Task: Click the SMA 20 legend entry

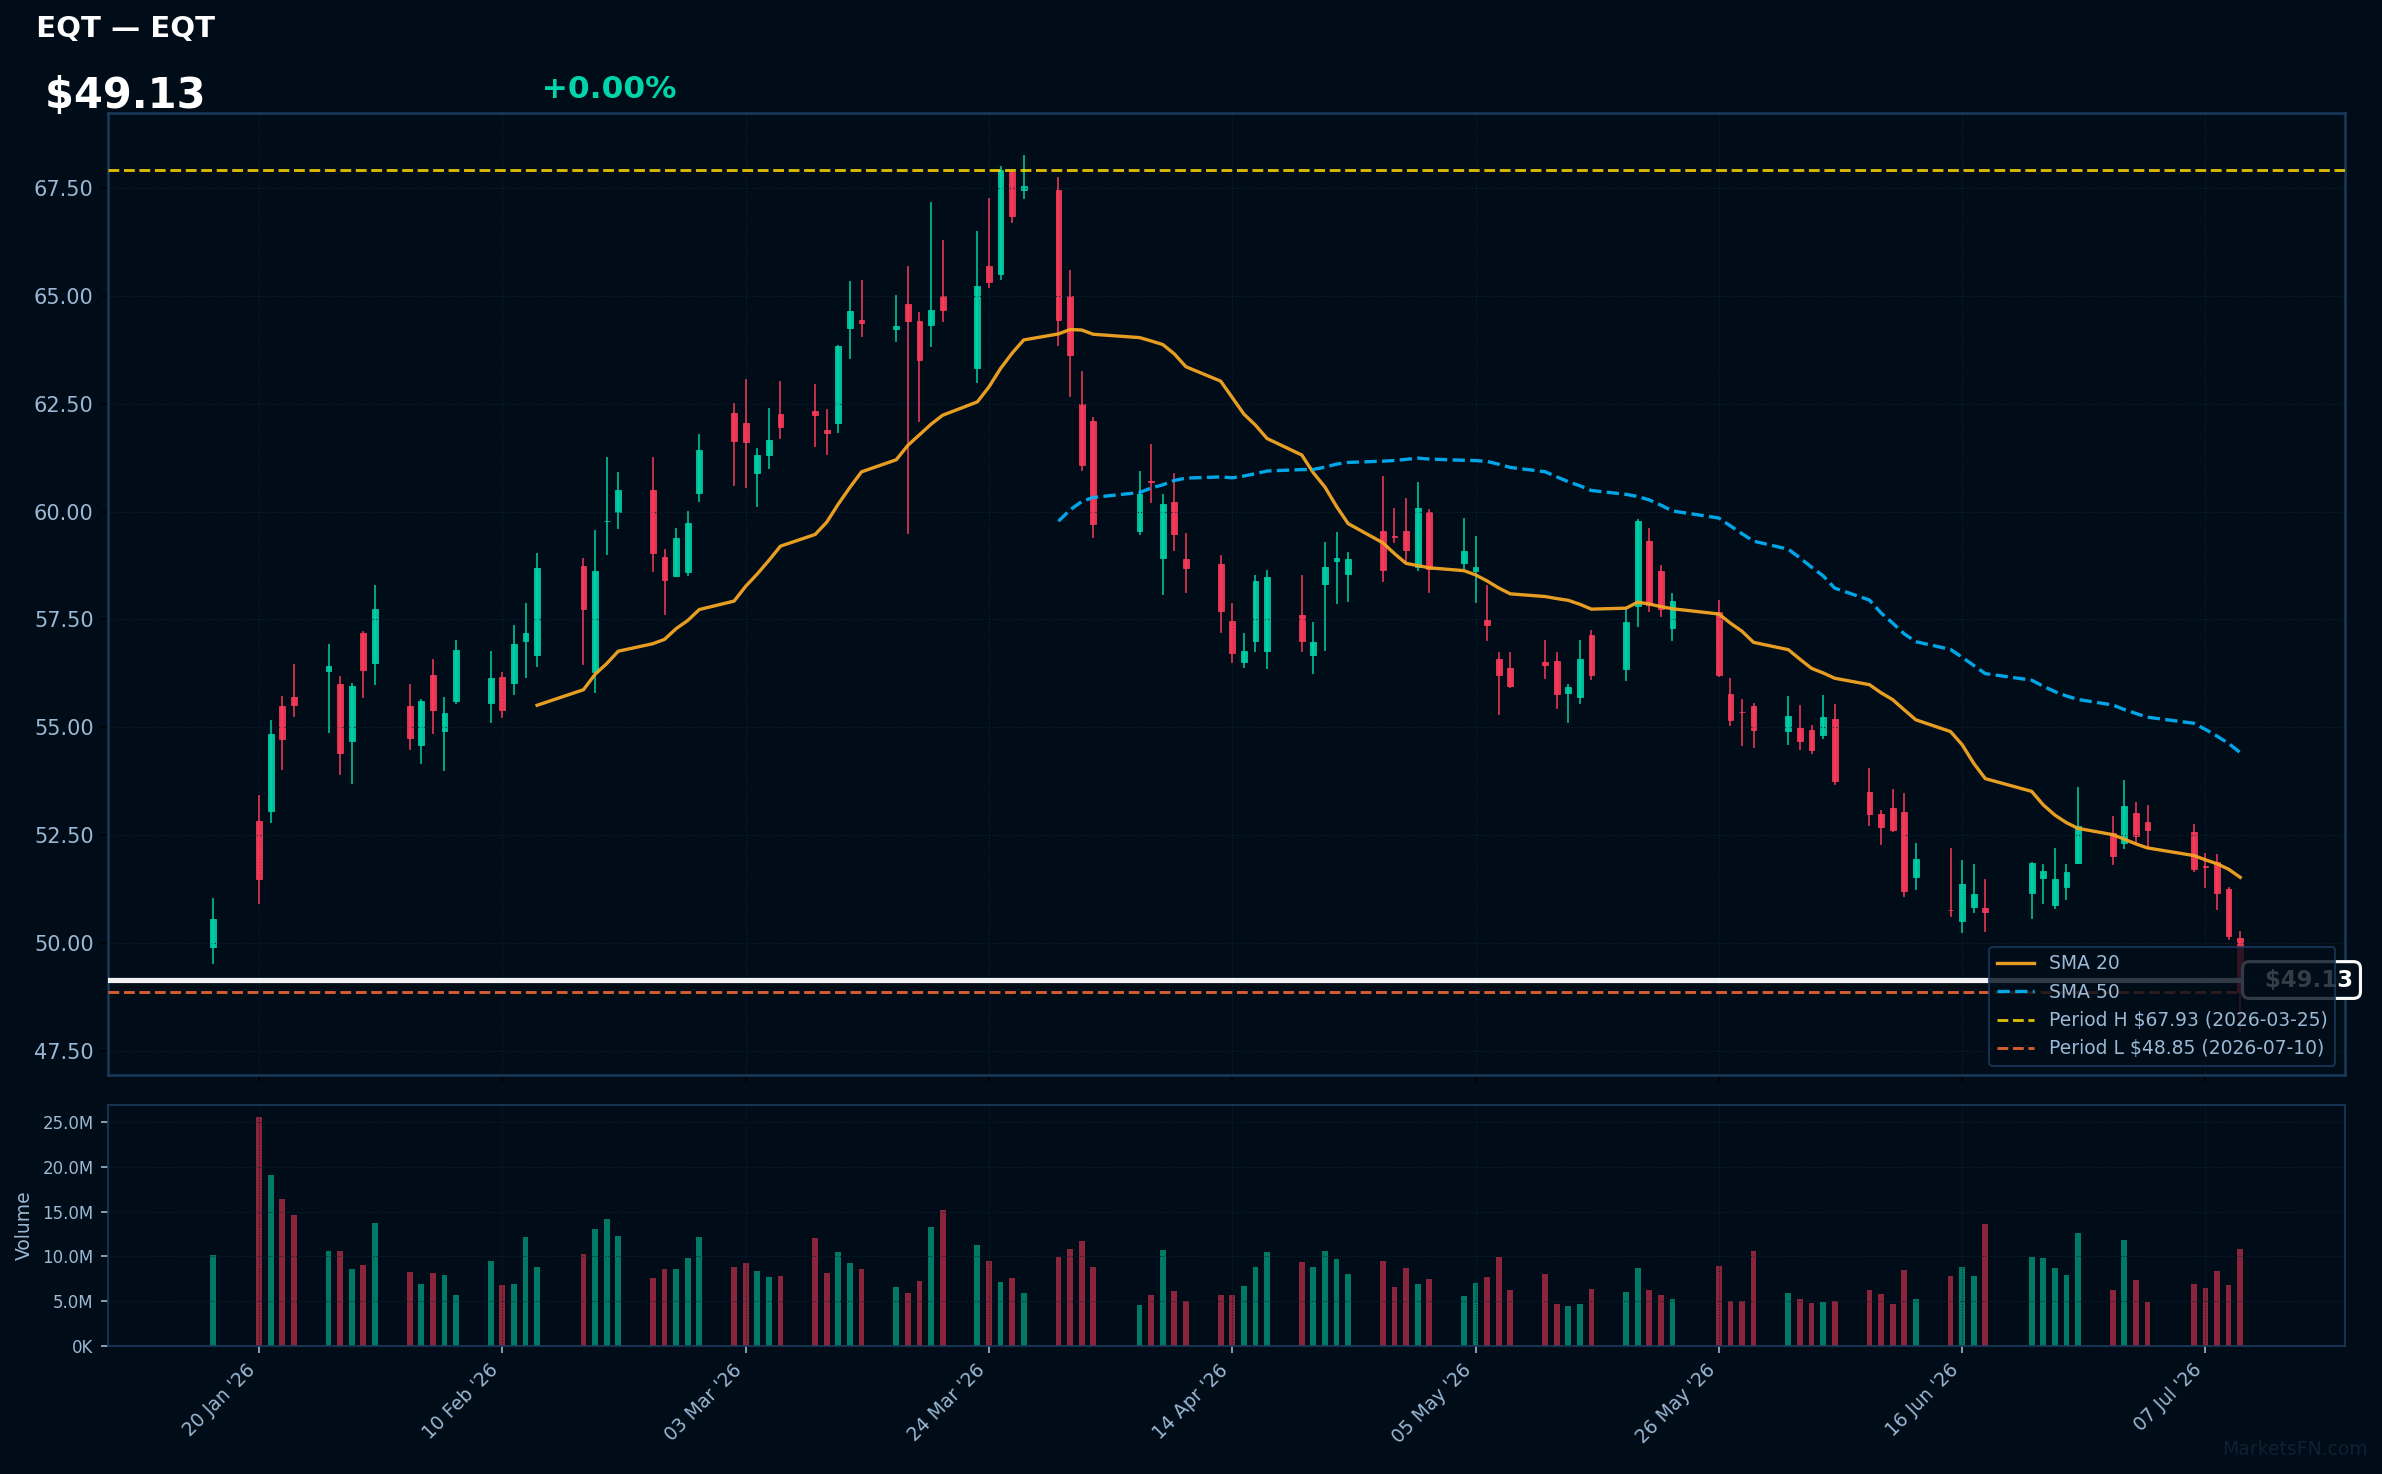Action: point(2057,962)
